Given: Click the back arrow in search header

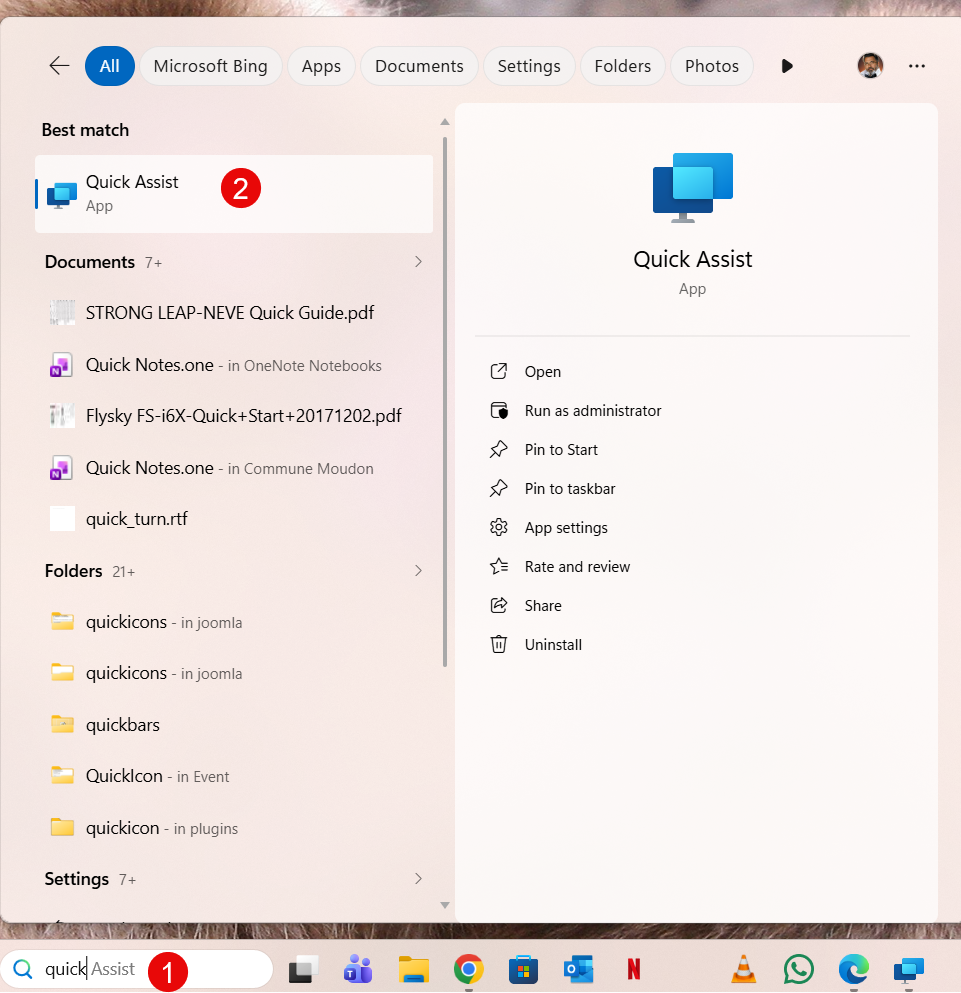Looking at the screenshot, I should (x=59, y=66).
